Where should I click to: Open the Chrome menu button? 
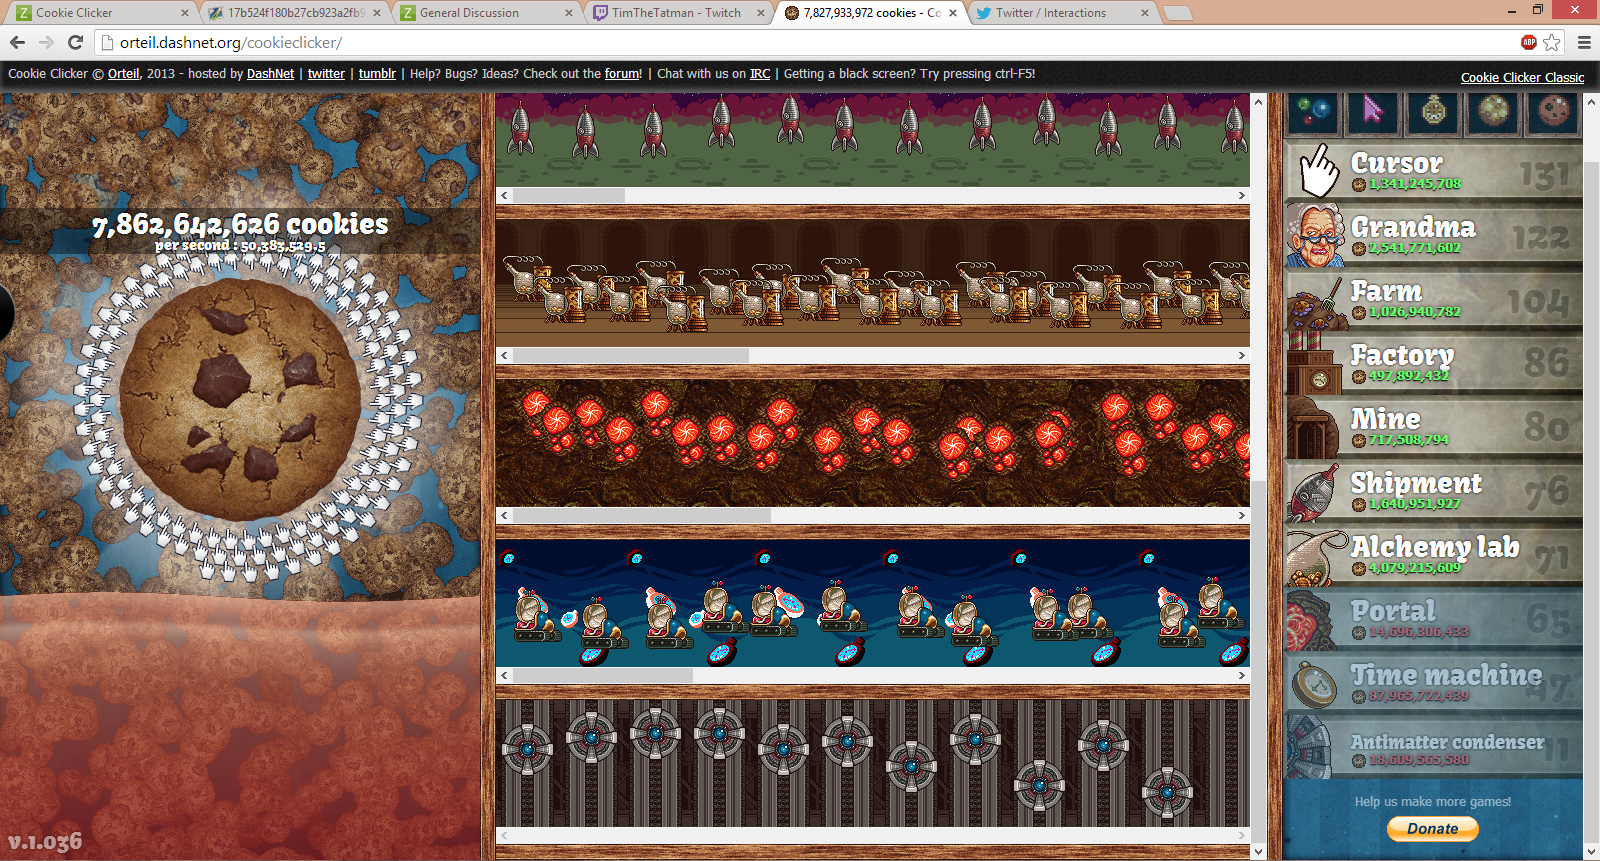pyautogui.click(x=1584, y=42)
